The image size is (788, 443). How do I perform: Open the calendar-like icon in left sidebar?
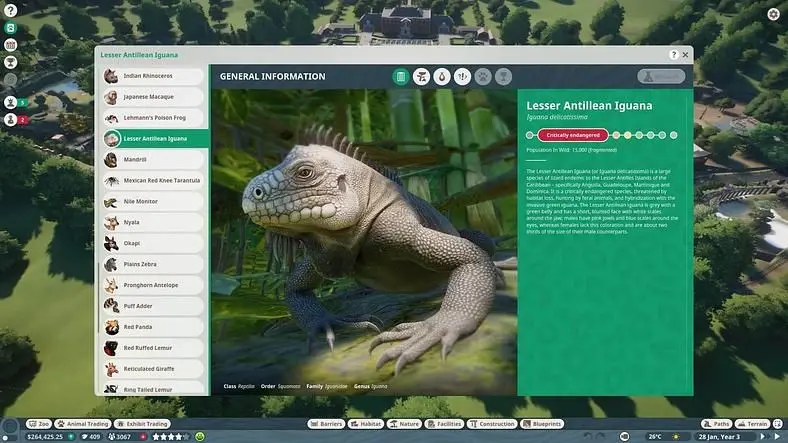point(11,45)
